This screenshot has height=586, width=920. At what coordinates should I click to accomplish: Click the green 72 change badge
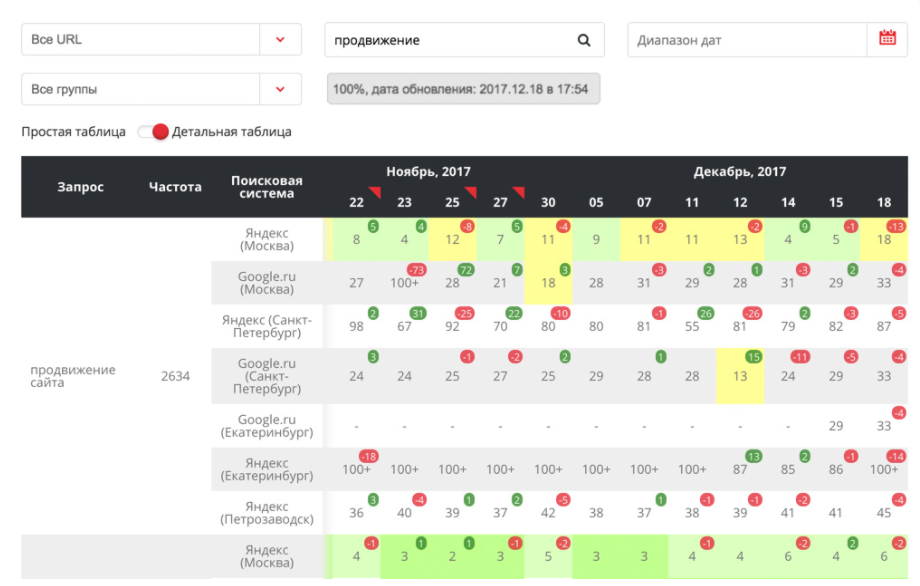(466, 270)
